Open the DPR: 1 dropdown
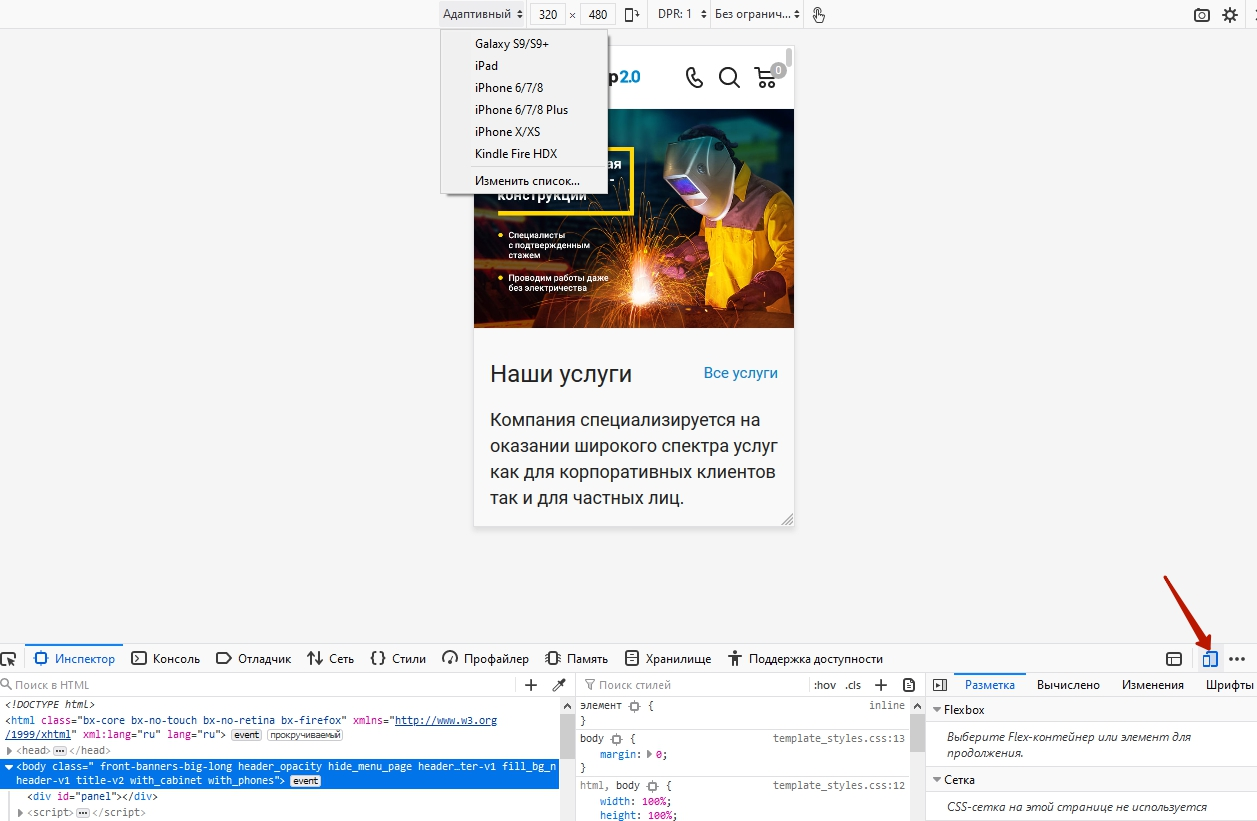This screenshot has width=1257, height=821. click(x=683, y=14)
